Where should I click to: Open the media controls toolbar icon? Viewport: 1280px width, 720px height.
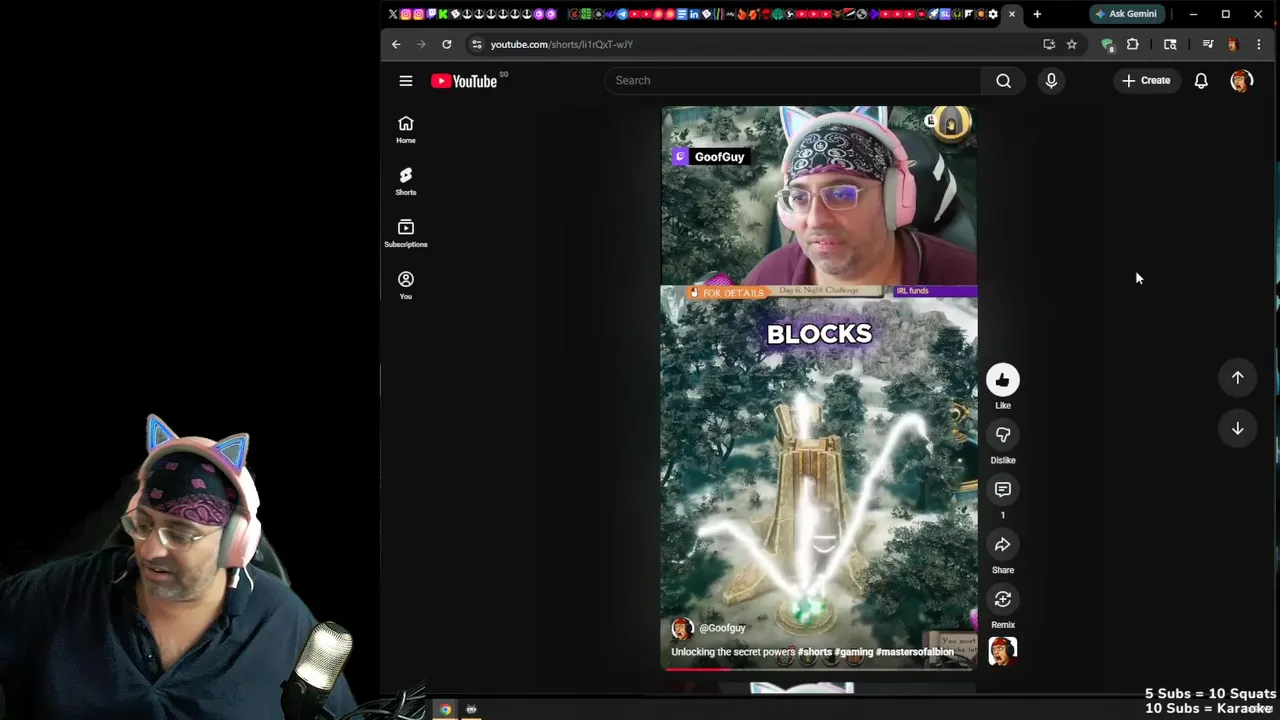point(1208,44)
